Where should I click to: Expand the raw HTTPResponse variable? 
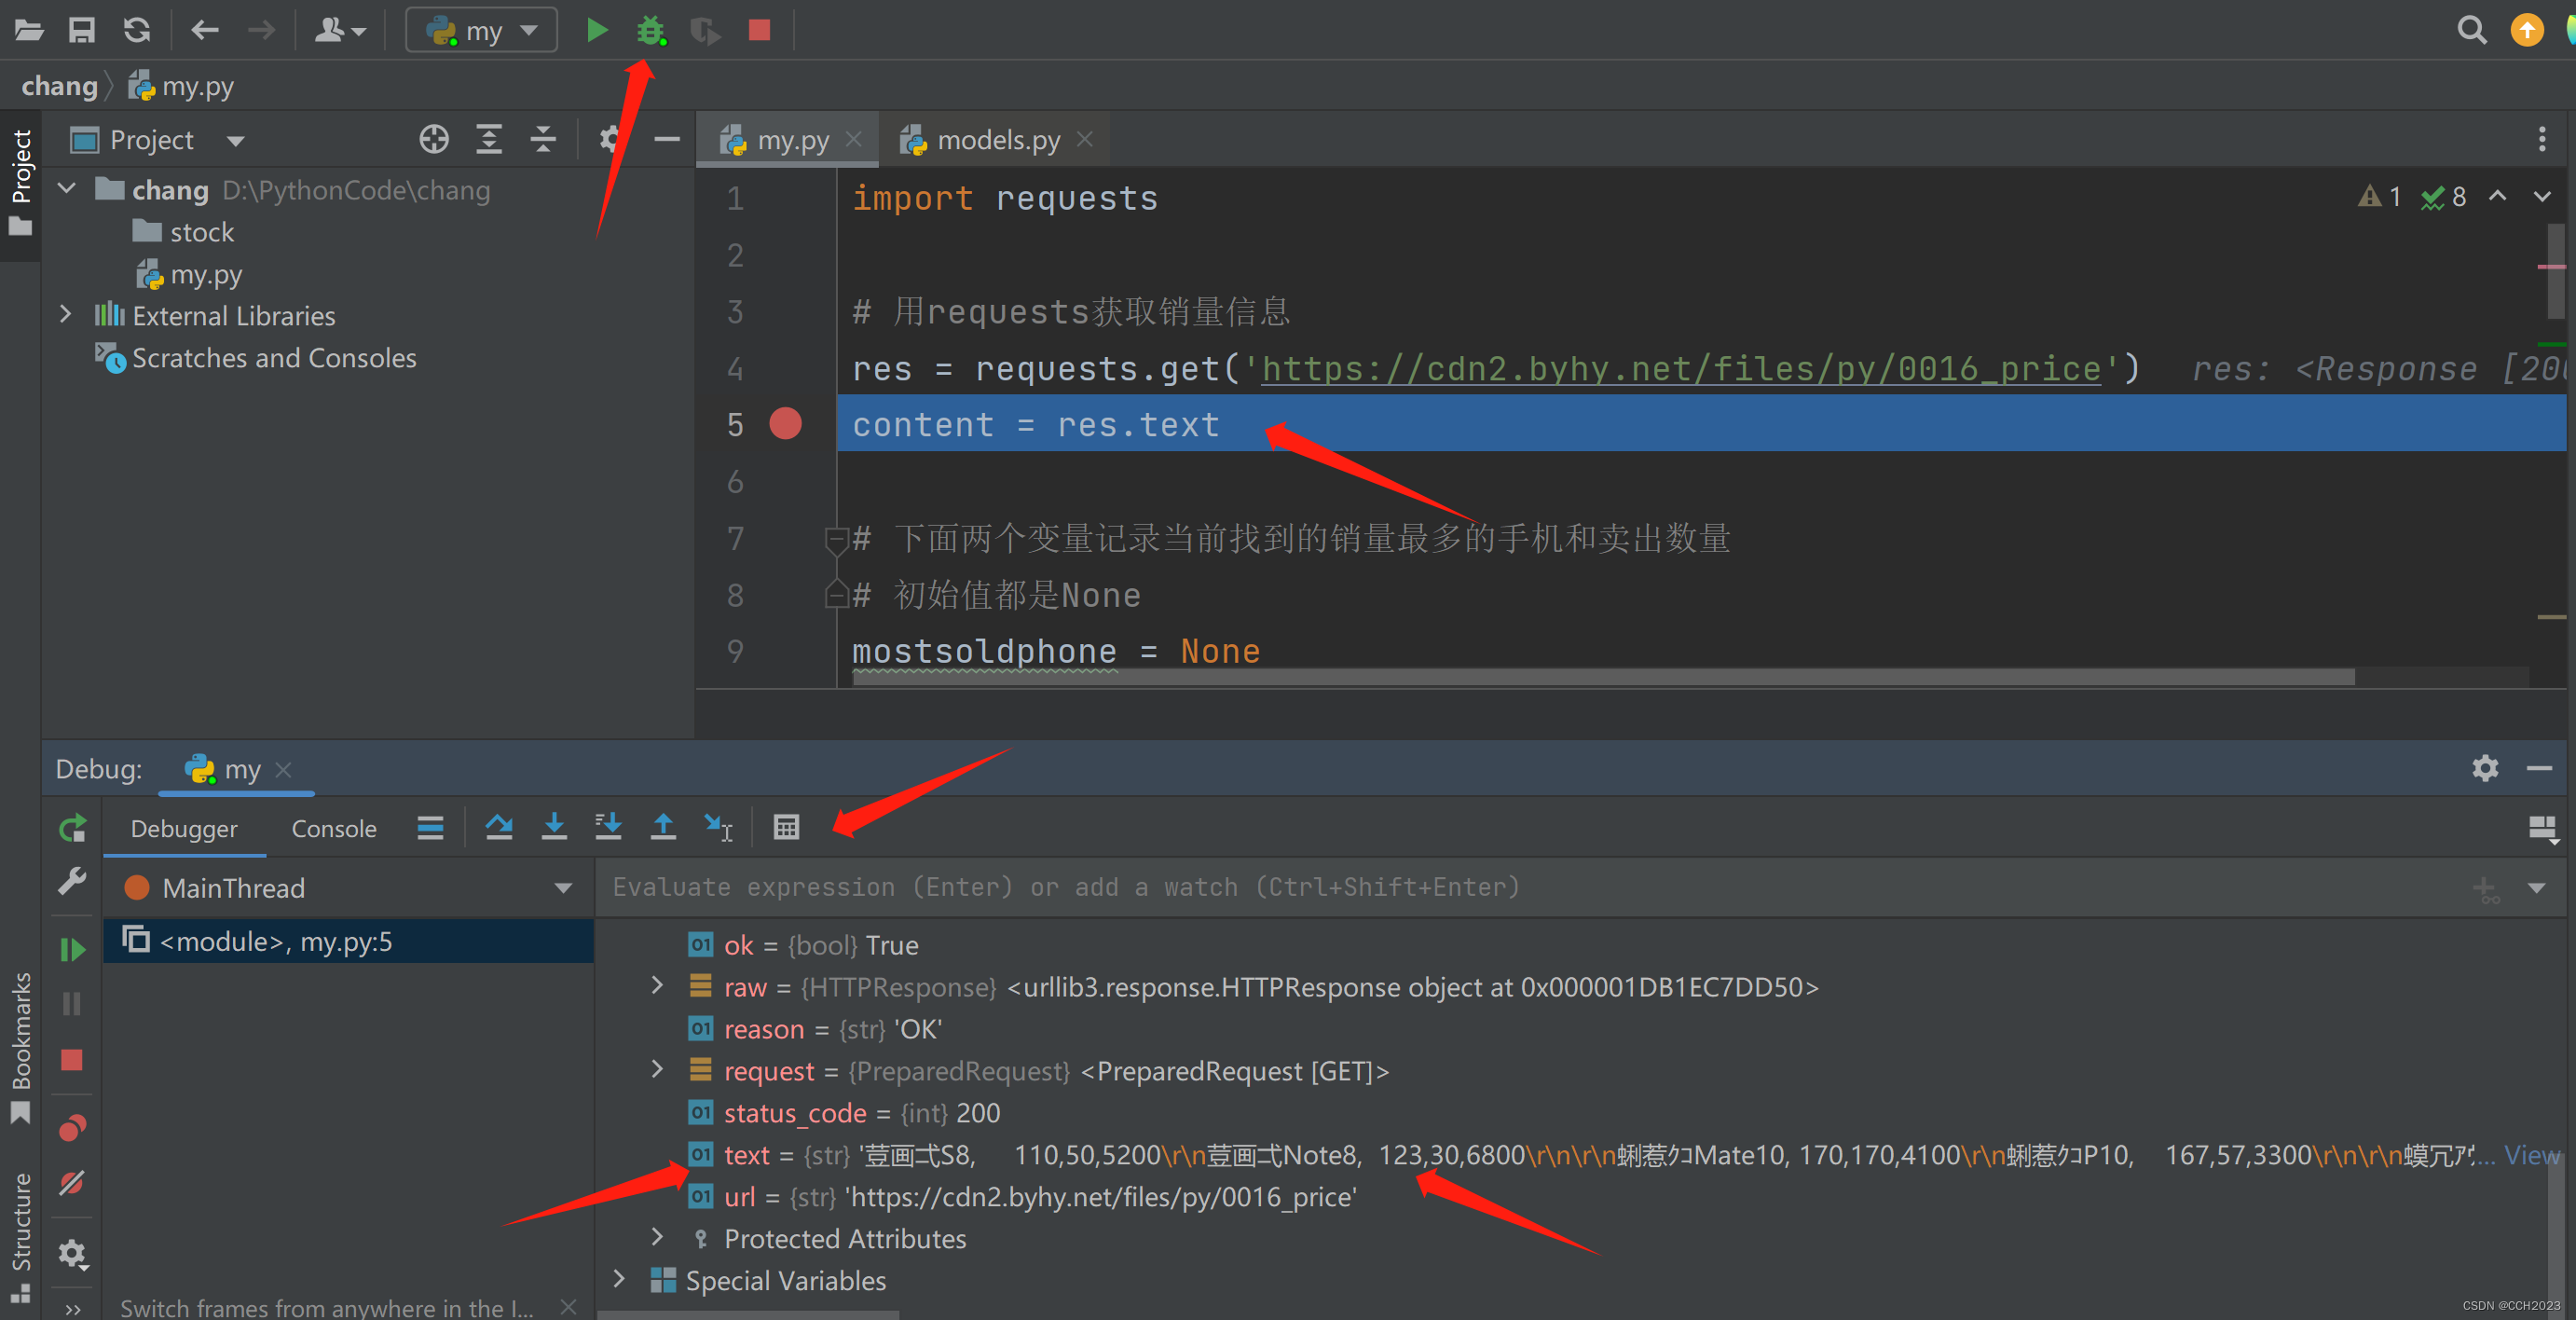(657, 986)
